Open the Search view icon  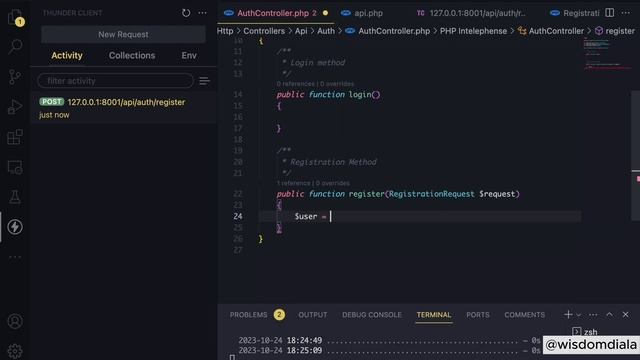point(15,47)
